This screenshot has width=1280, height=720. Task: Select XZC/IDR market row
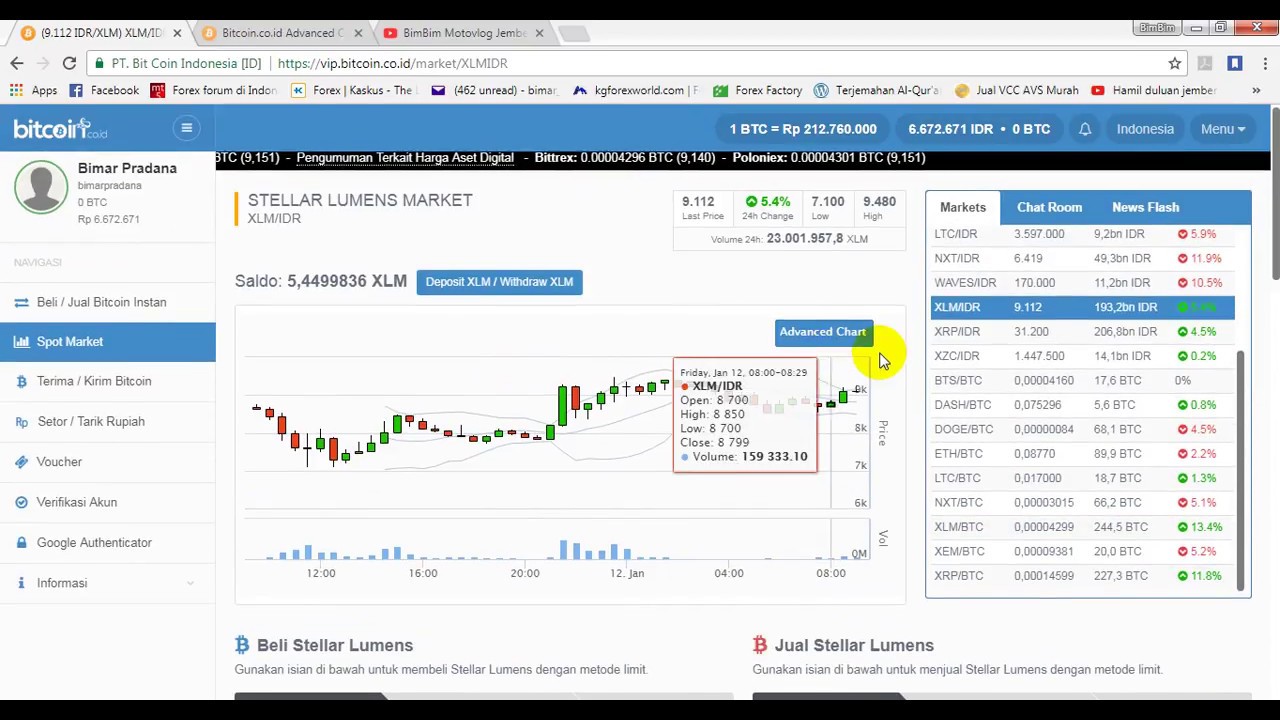pyautogui.click(x=1082, y=356)
